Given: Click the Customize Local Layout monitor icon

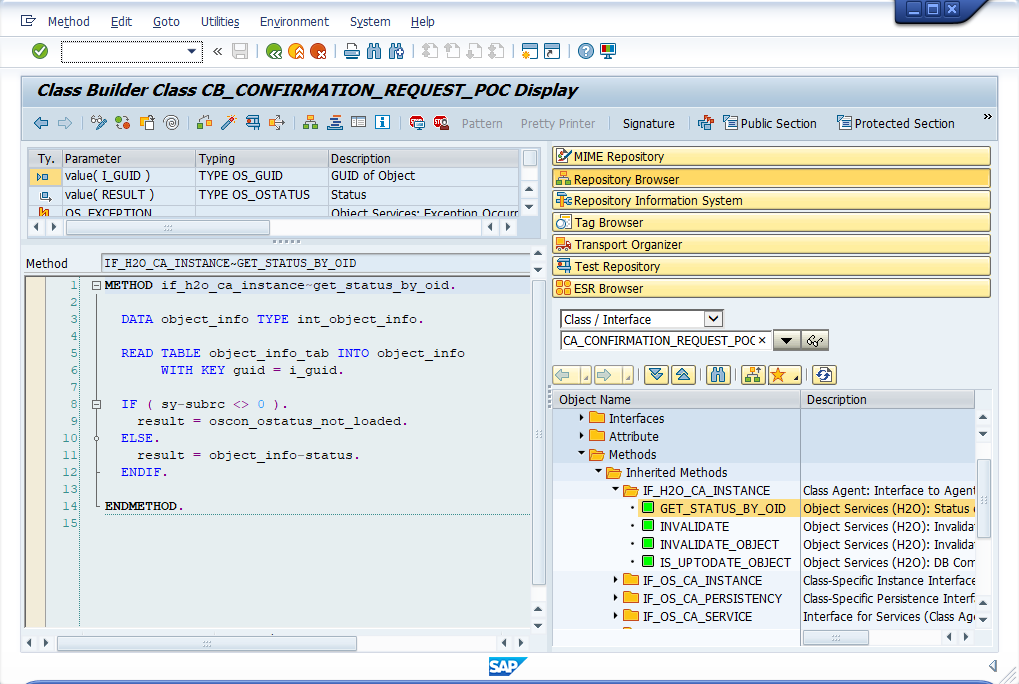Looking at the screenshot, I should coord(608,51).
